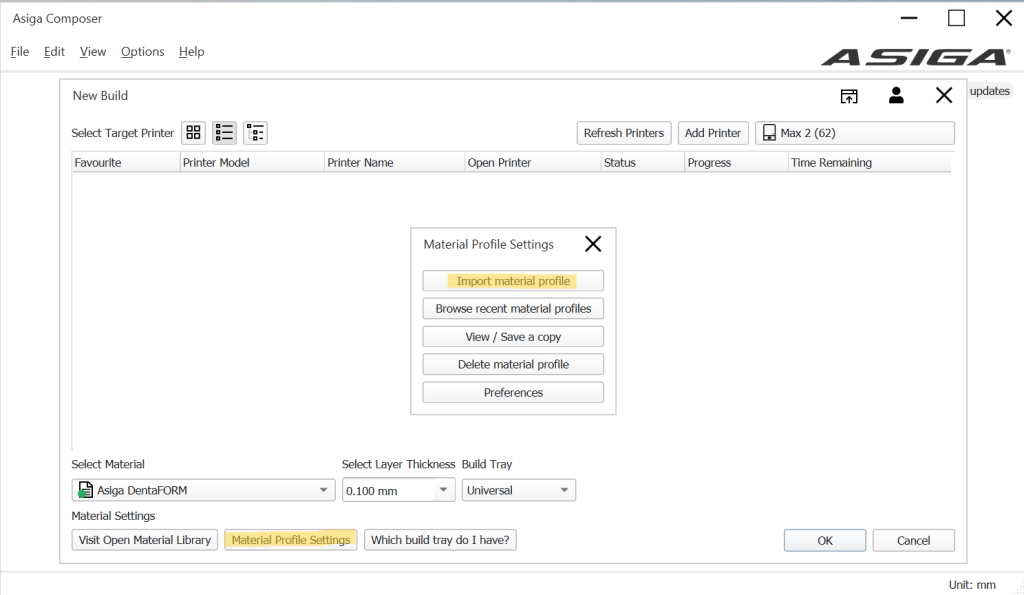Minimize the Asiga Composer window

click(909, 18)
